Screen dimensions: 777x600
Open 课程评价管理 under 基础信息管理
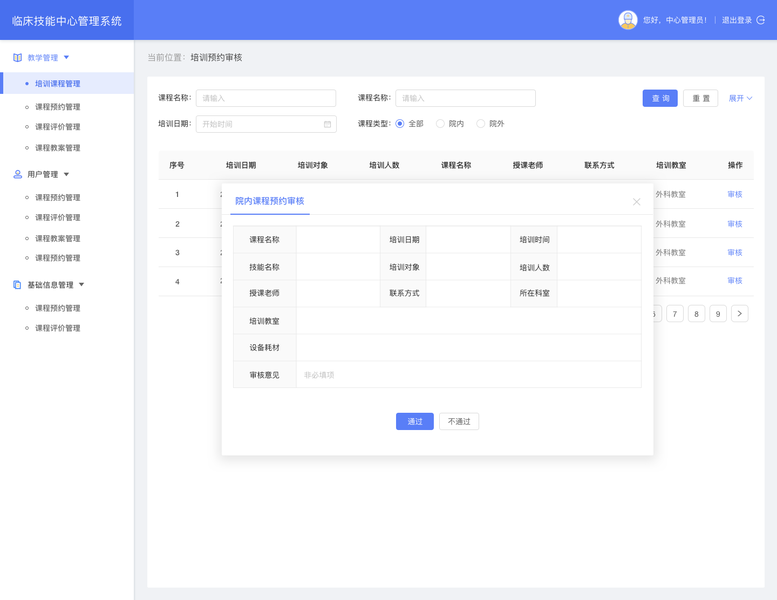click(57, 328)
